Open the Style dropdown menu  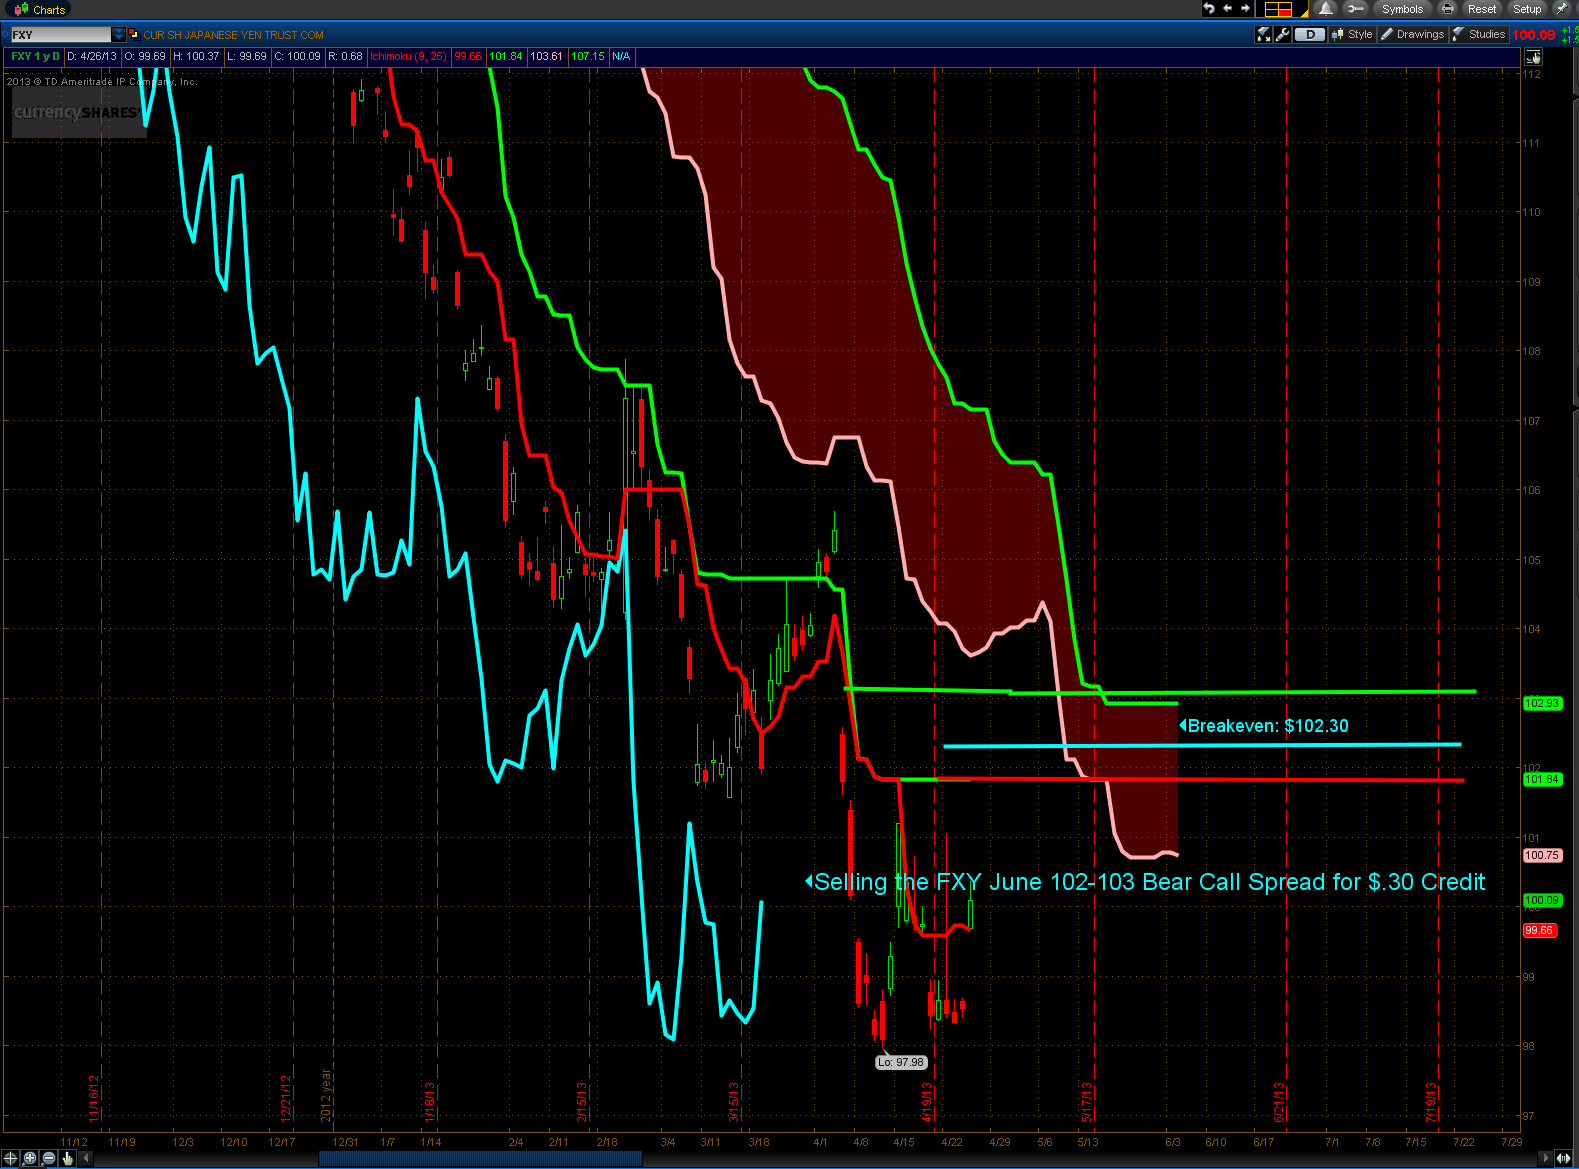point(1352,34)
